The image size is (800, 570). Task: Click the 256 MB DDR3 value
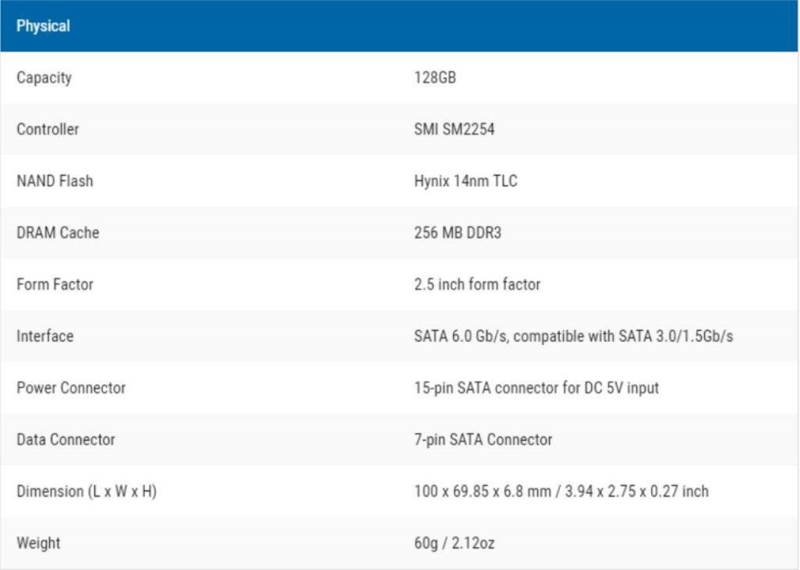(x=458, y=233)
